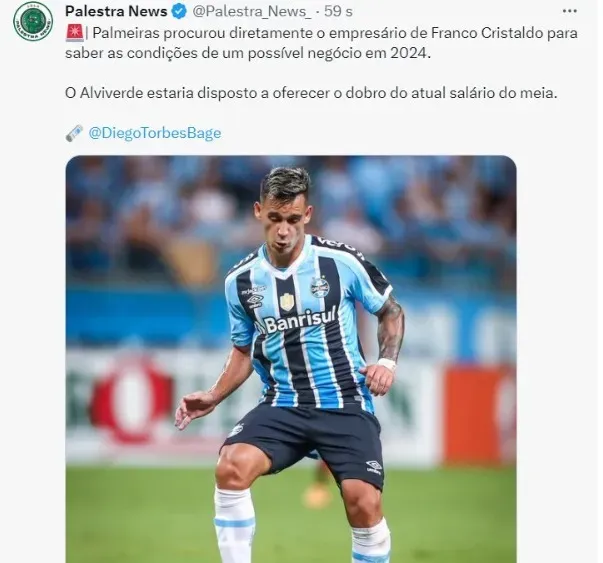The height and width of the screenshot is (563, 603).
Task: Click the Umbro logo on the shorts
Action: coord(374,467)
